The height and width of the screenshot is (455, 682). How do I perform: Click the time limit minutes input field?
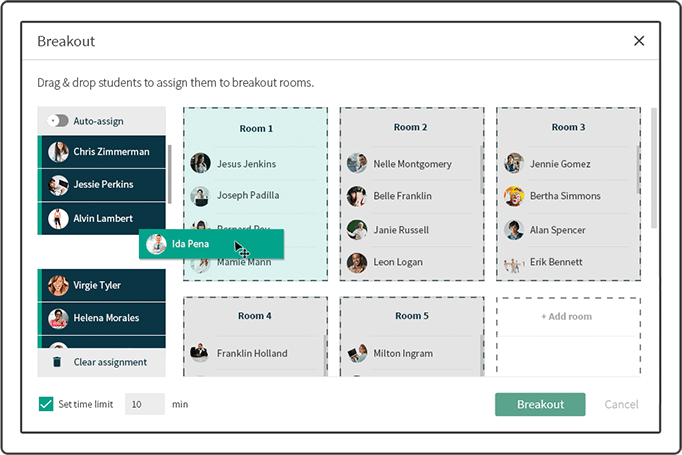click(145, 404)
